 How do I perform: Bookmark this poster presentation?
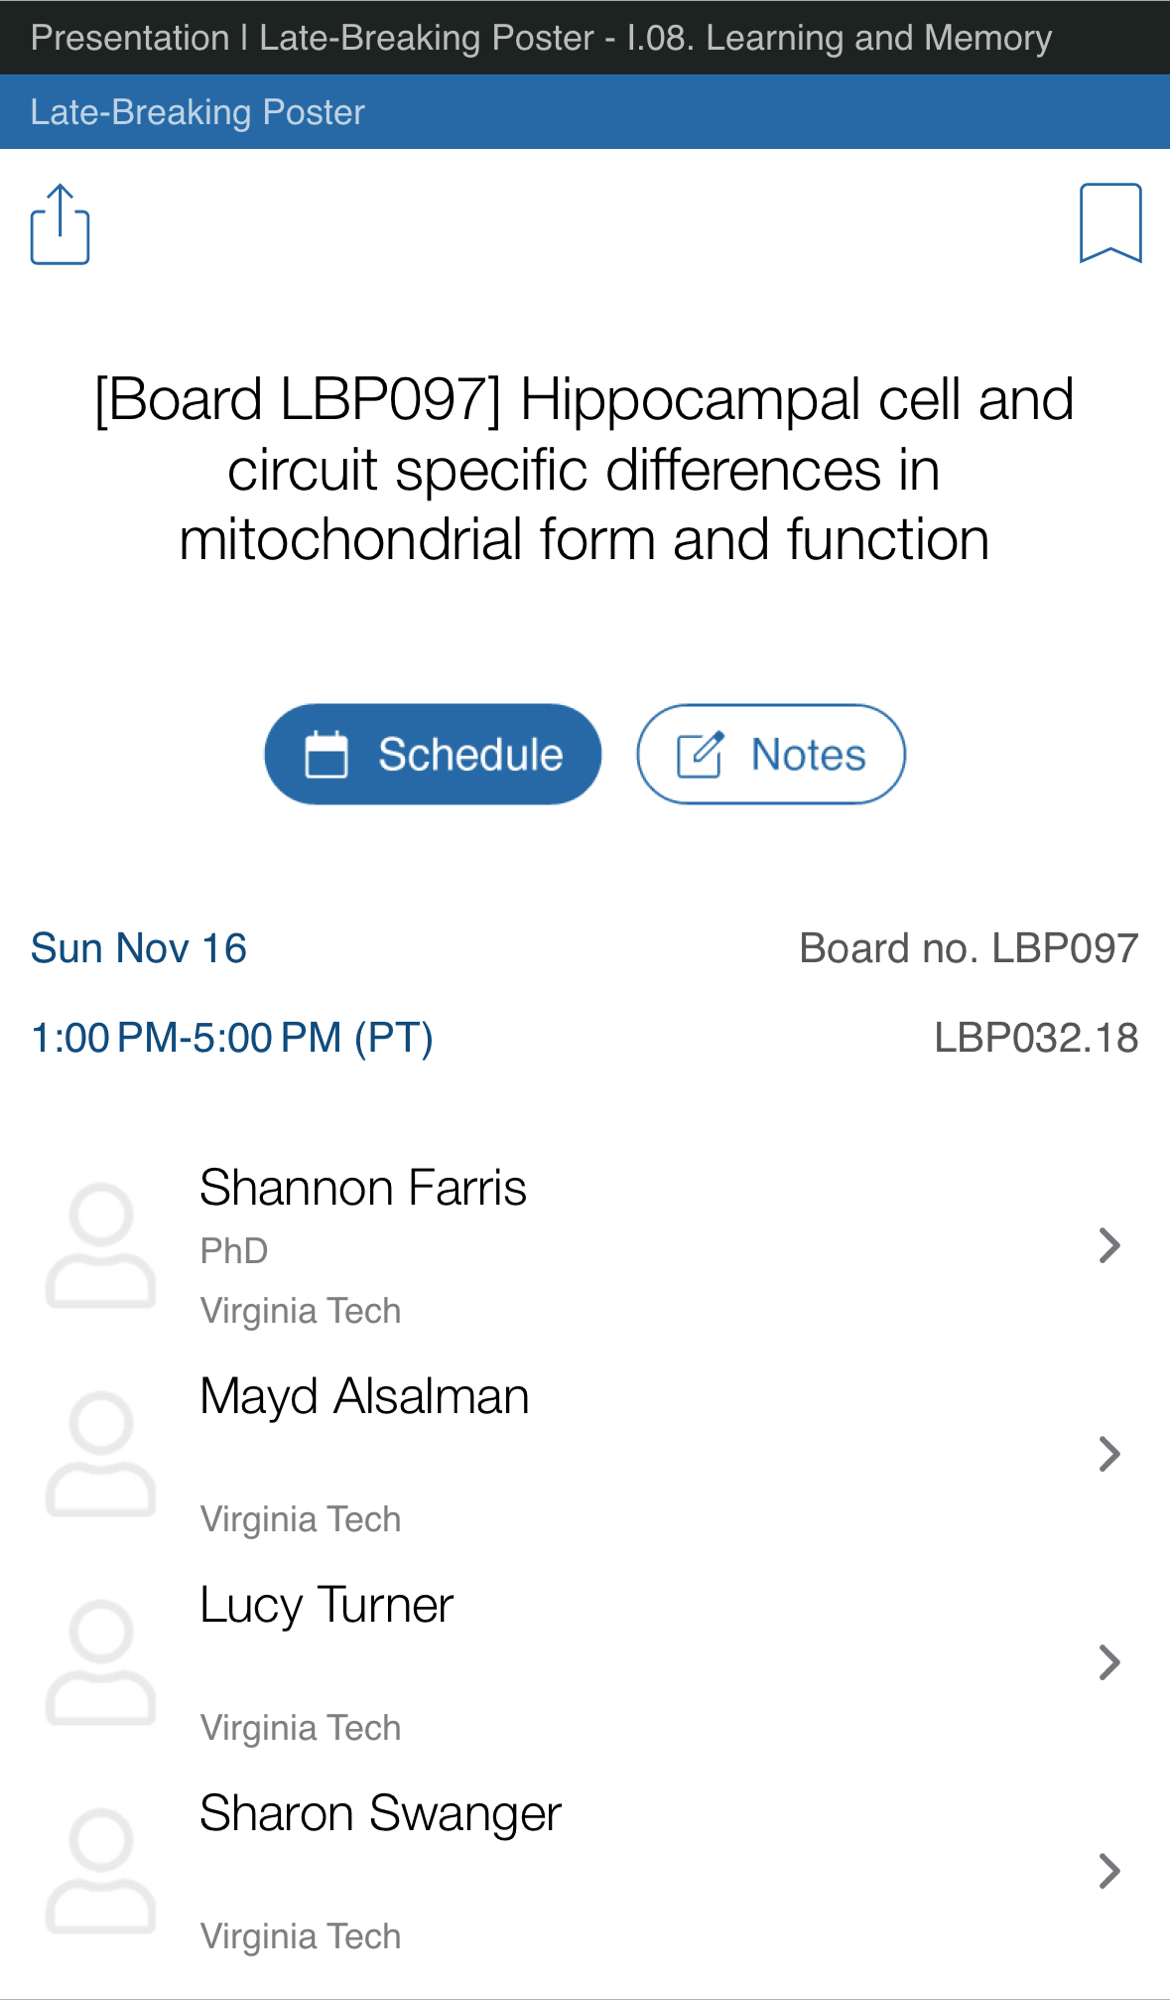pos(1110,223)
